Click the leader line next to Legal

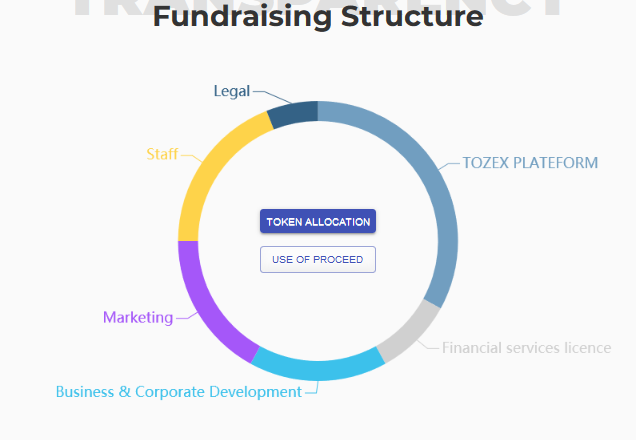coord(272,97)
